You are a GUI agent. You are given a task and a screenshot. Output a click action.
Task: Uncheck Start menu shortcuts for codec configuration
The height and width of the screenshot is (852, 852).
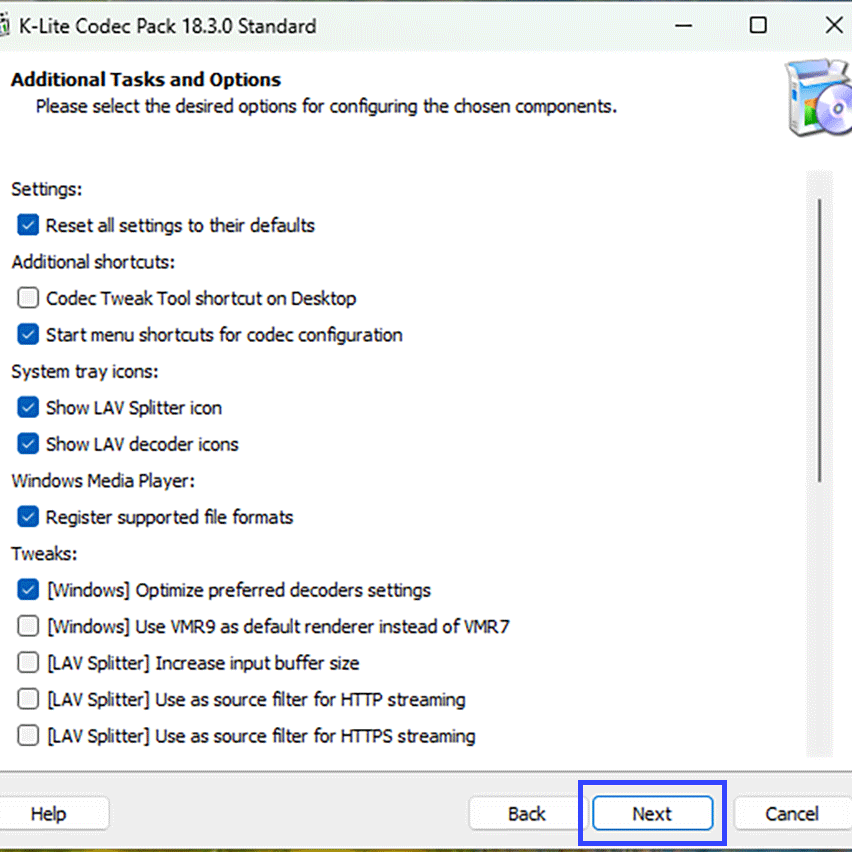pyautogui.click(x=28, y=335)
